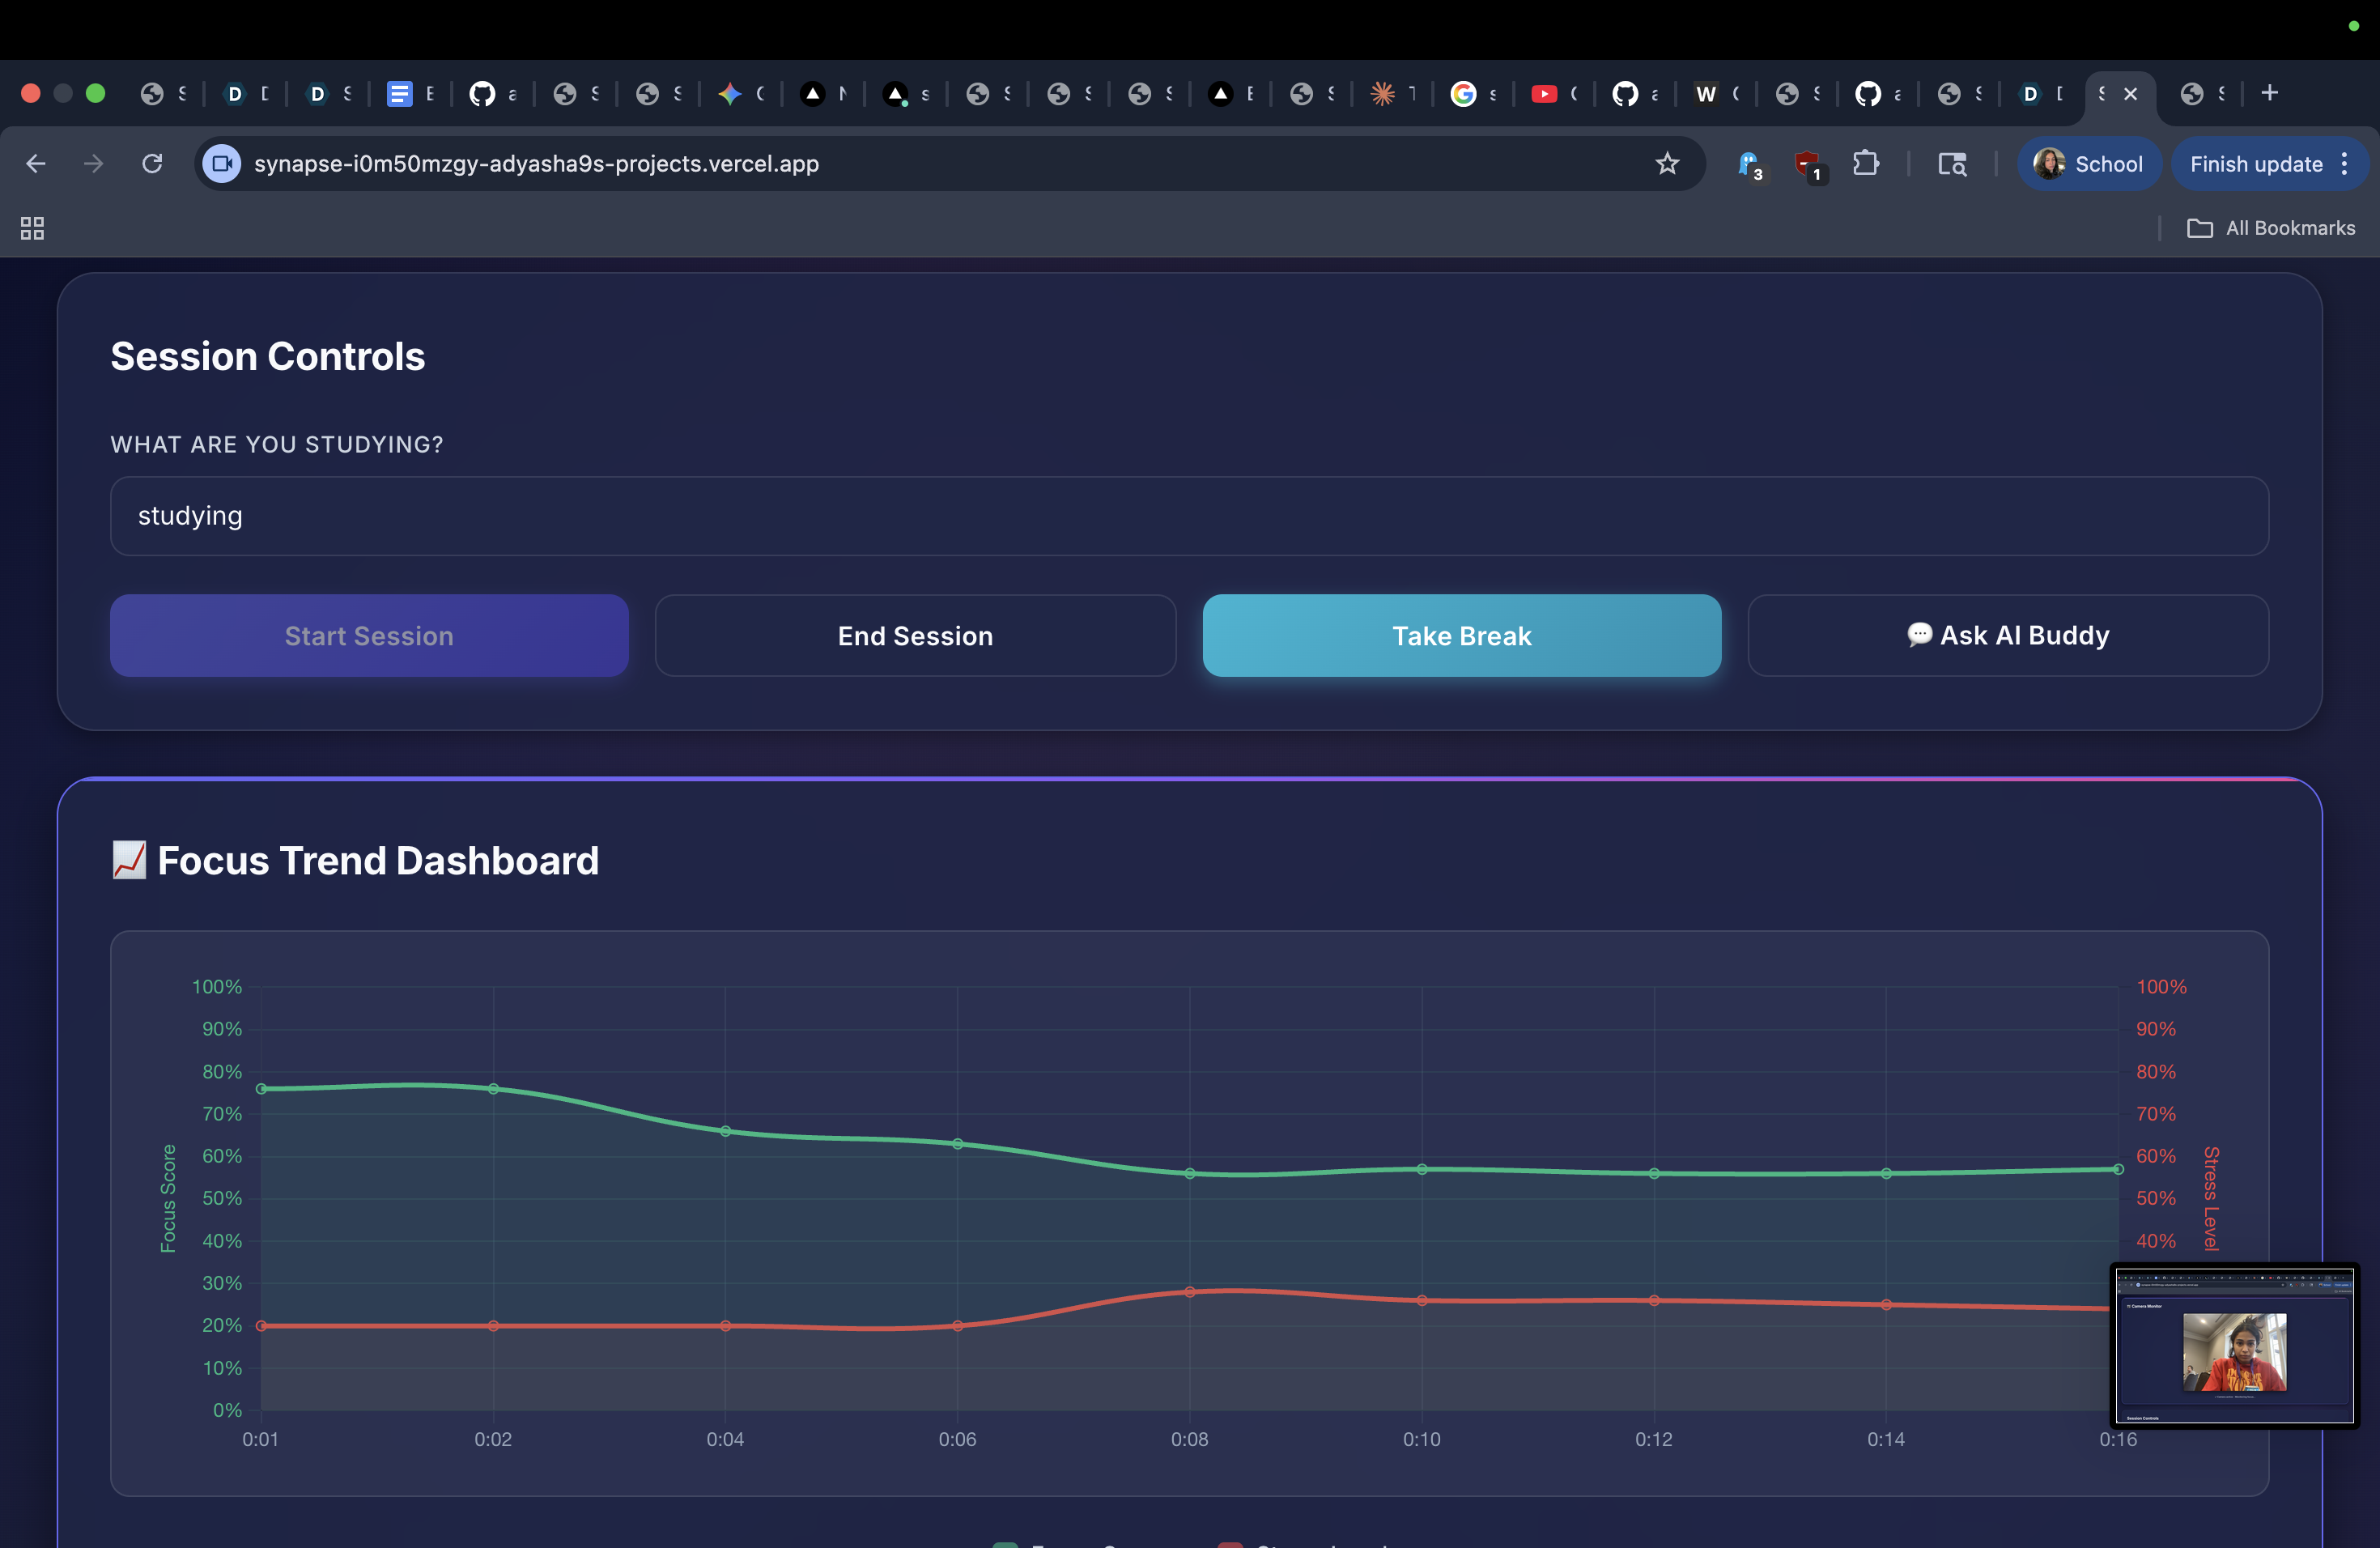Go back to previous page
Screen dimensions: 2380x1548
(x=36, y=163)
